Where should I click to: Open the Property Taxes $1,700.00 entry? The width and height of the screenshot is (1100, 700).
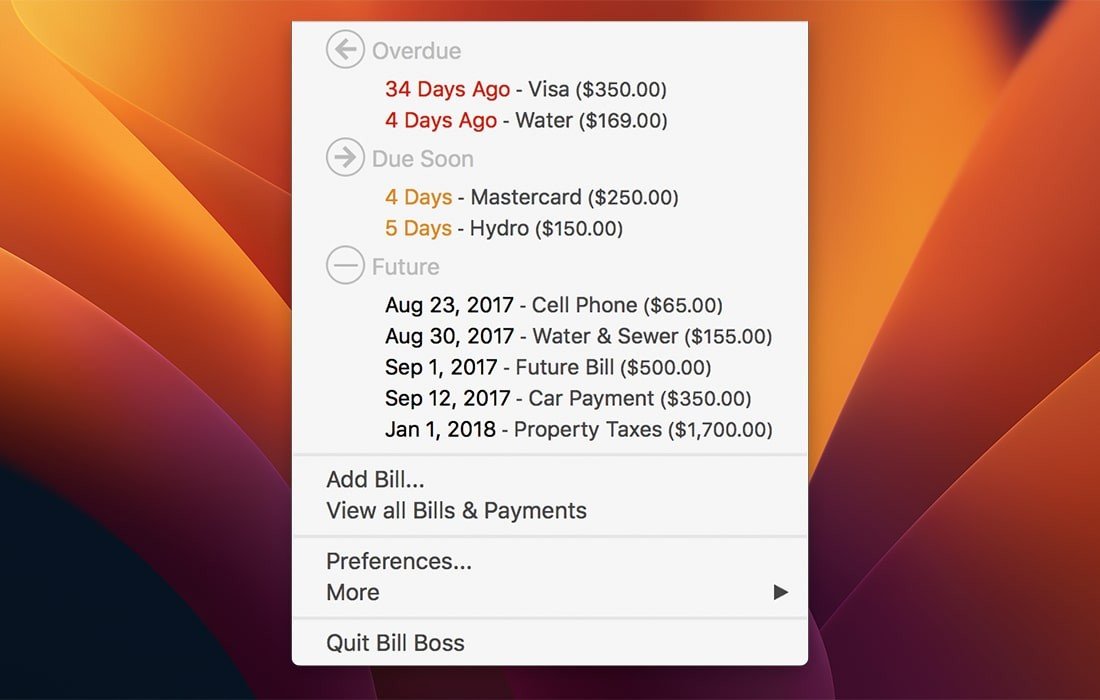578,429
